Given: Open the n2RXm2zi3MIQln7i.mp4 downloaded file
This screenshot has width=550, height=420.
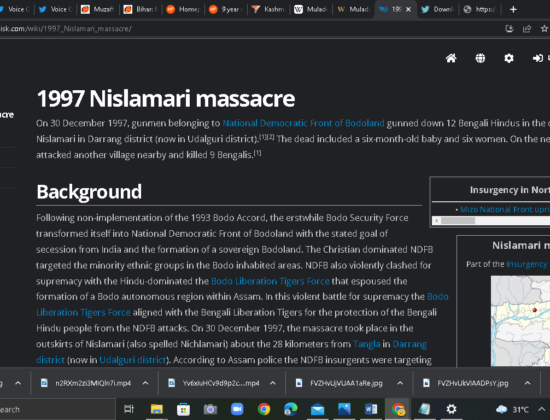Looking at the screenshot, I should [x=93, y=383].
